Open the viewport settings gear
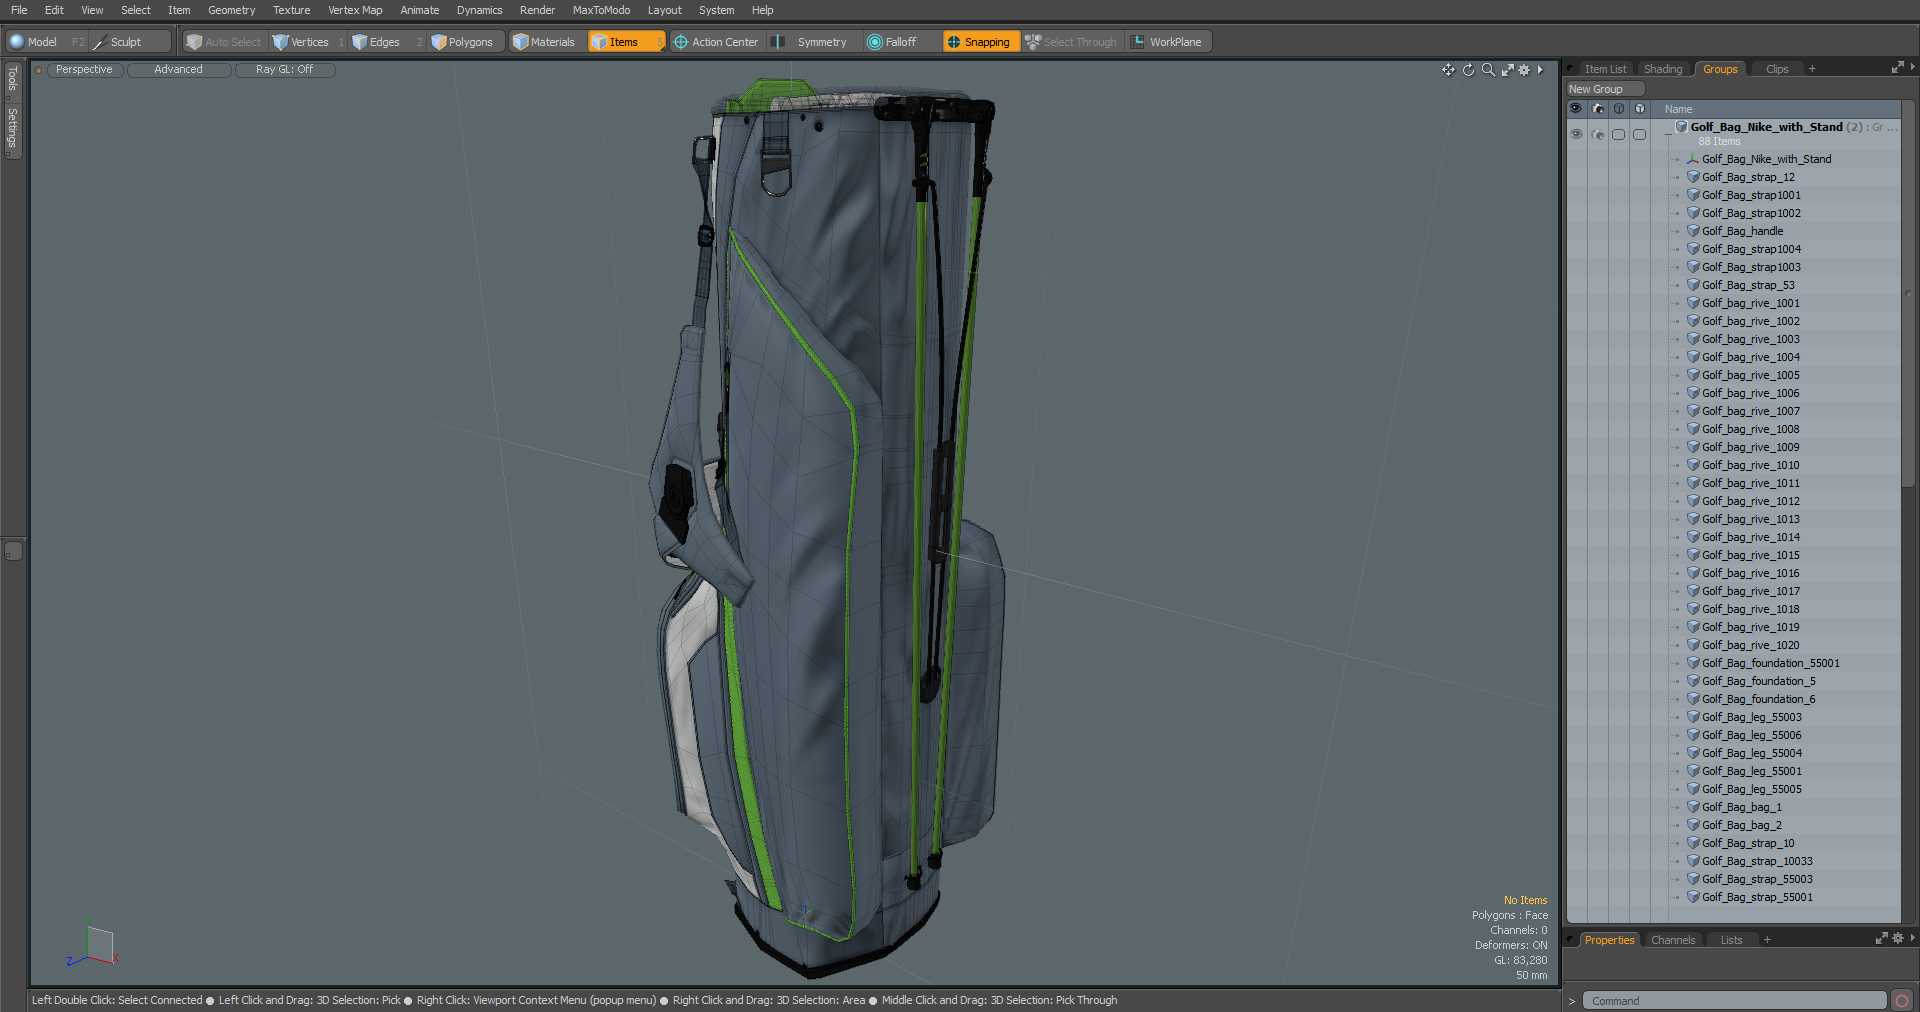Image resolution: width=1920 pixels, height=1012 pixels. coord(1524,70)
